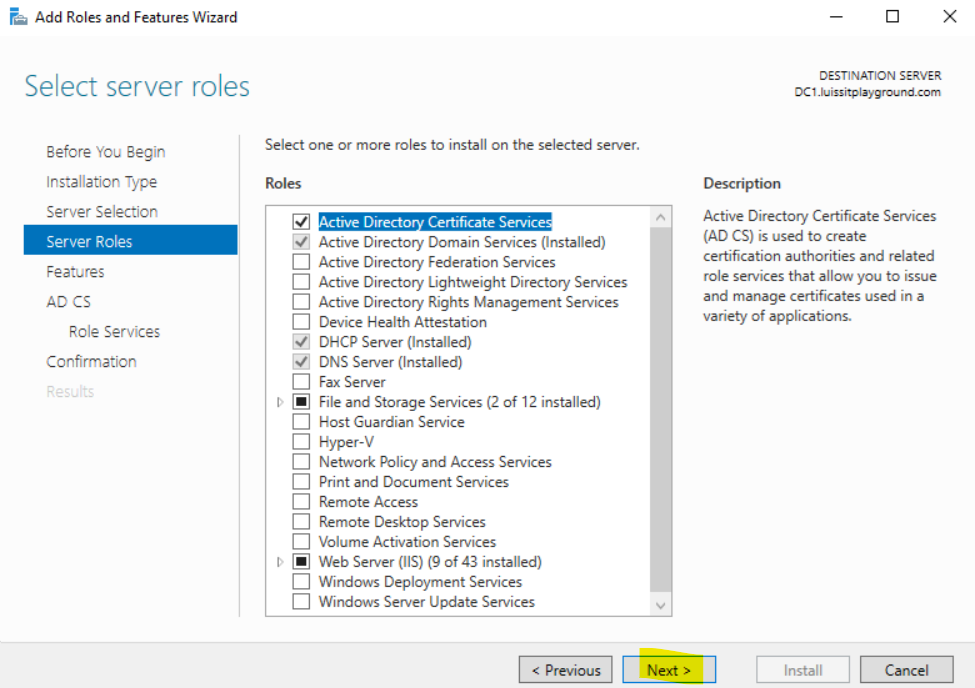
Task: Check Network Policy and Access Services
Action: pyautogui.click(x=301, y=462)
